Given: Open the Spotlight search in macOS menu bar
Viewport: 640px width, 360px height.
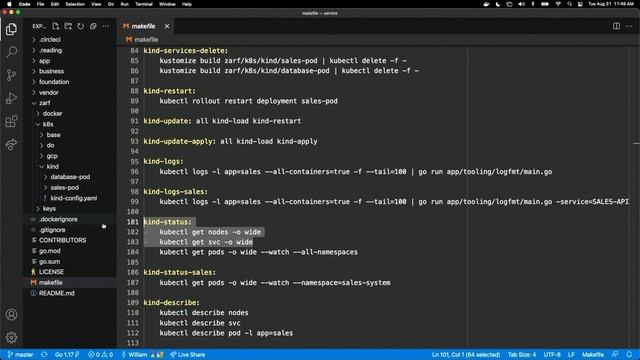Looking at the screenshot, I should tap(569, 4).
